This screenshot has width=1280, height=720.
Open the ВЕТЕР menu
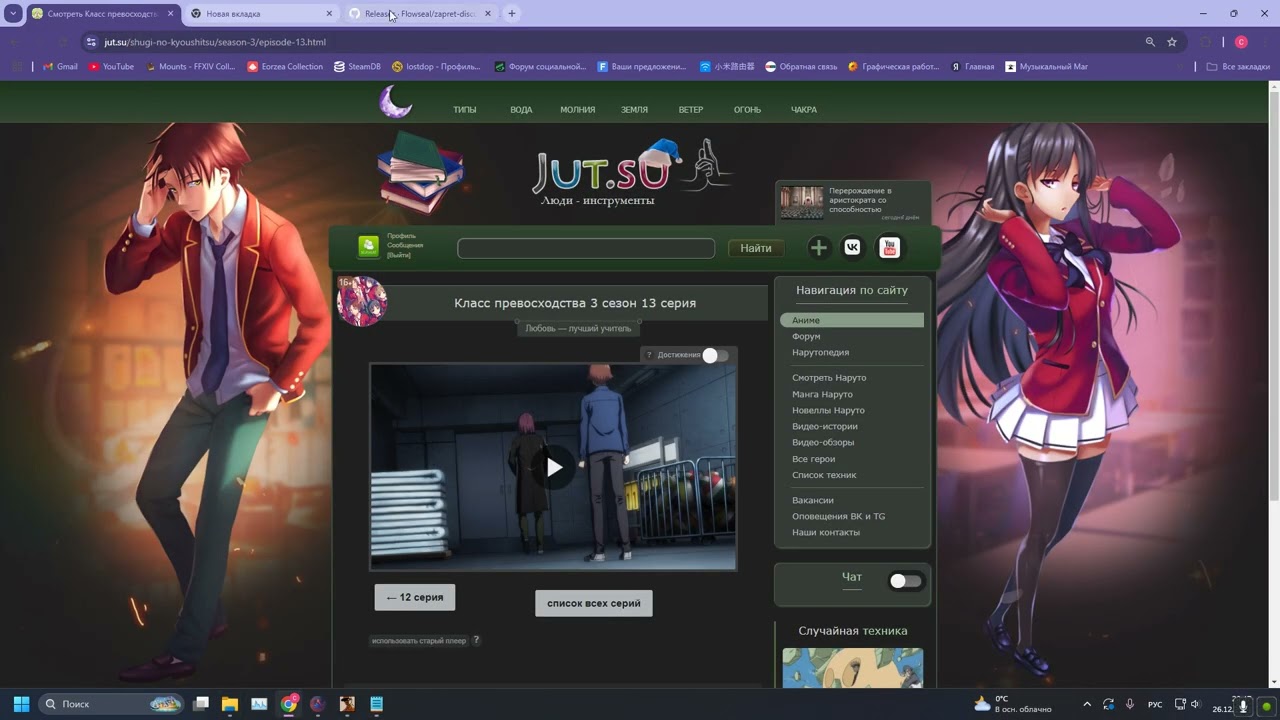coord(691,110)
